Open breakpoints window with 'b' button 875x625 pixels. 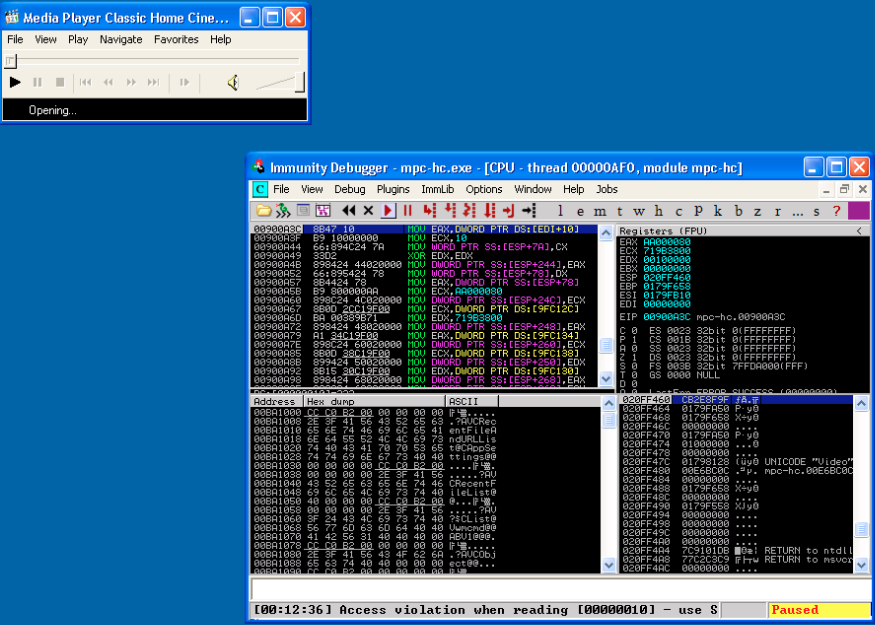[x=738, y=210]
